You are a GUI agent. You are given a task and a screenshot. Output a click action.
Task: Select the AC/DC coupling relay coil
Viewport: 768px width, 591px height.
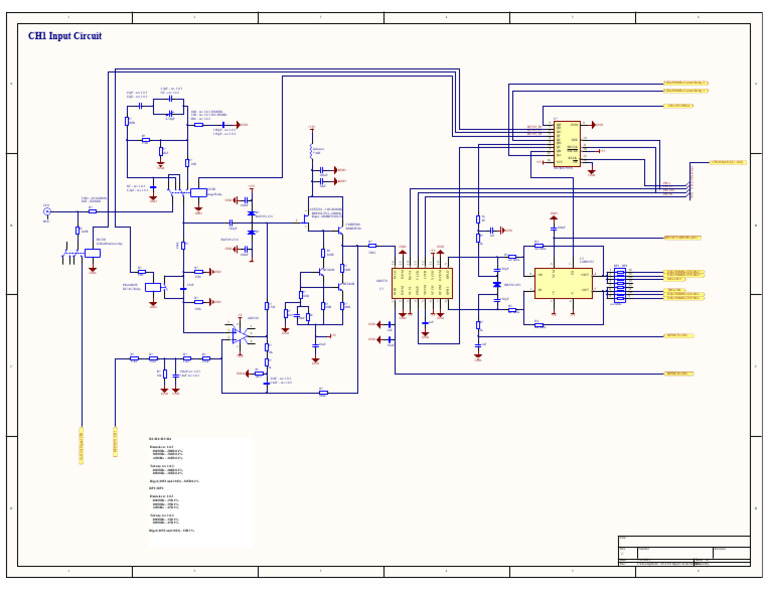[153, 287]
